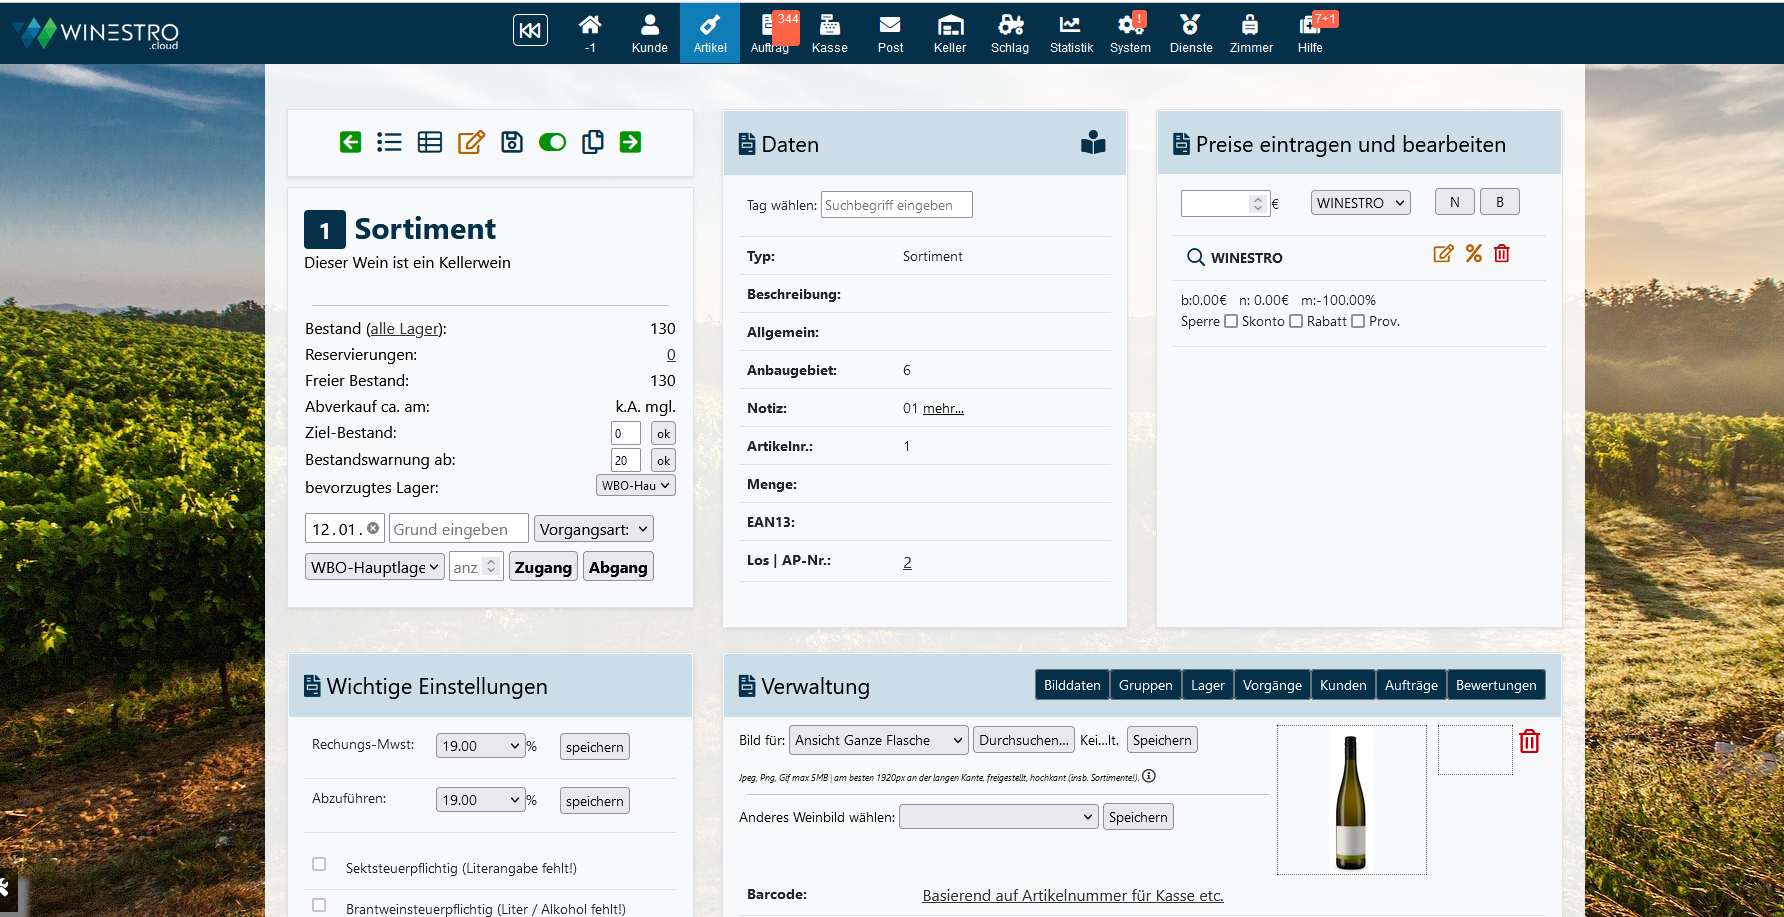Switch to the Vorgänge tab
The image size is (1784, 917).
[1271, 685]
